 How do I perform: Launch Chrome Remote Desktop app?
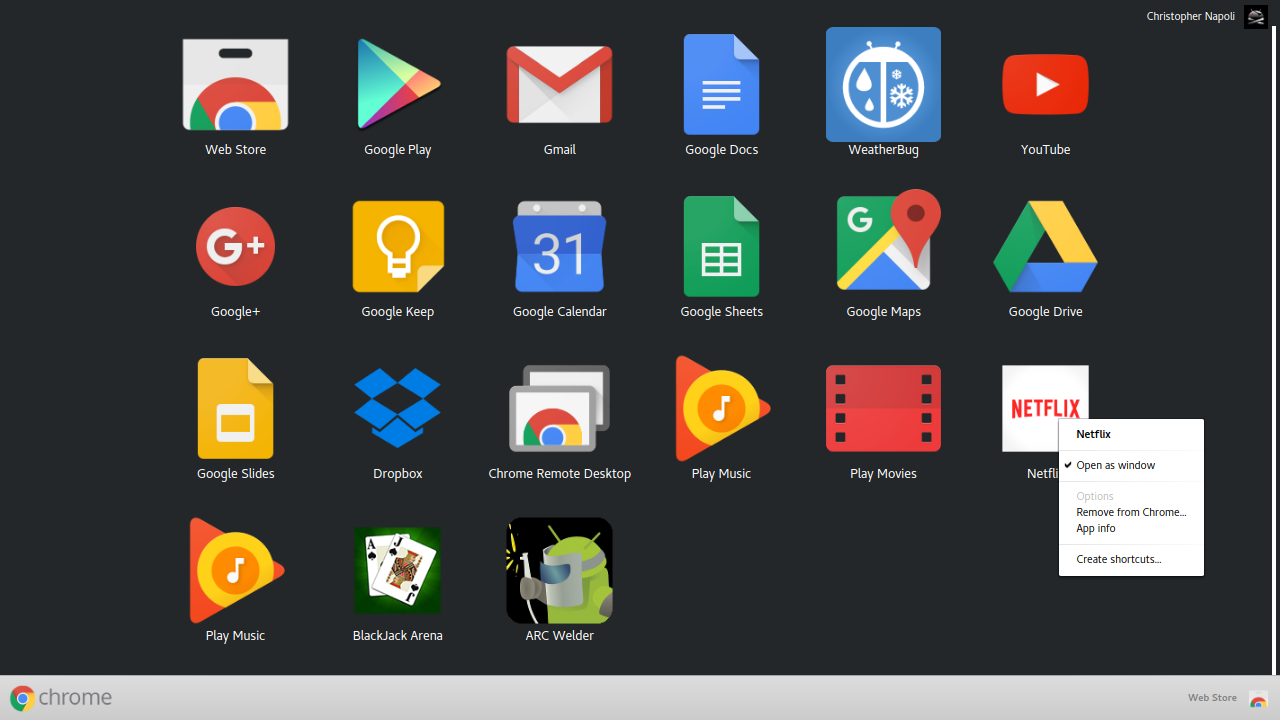[559, 409]
